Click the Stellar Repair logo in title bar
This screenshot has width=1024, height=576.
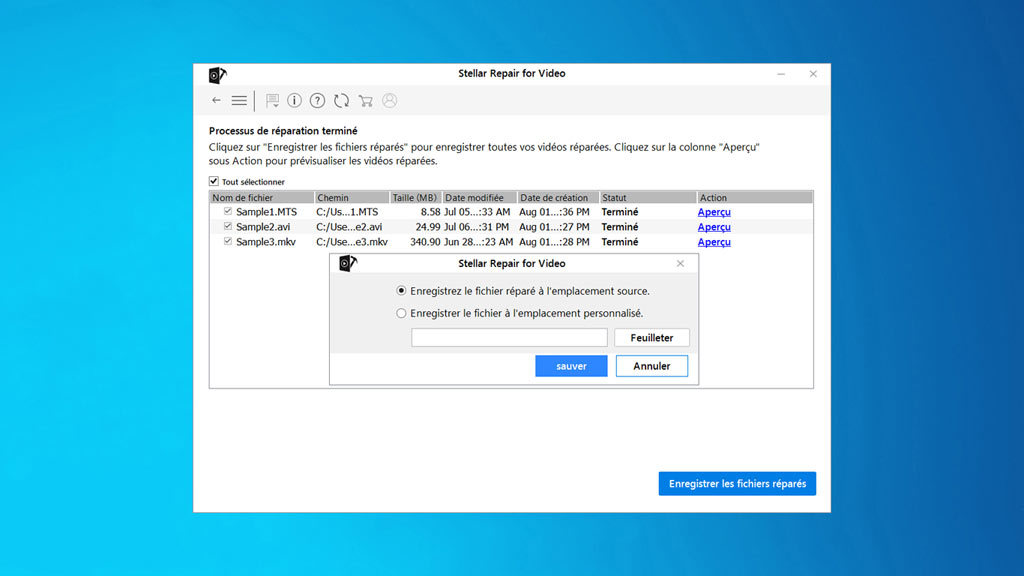[217, 74]
